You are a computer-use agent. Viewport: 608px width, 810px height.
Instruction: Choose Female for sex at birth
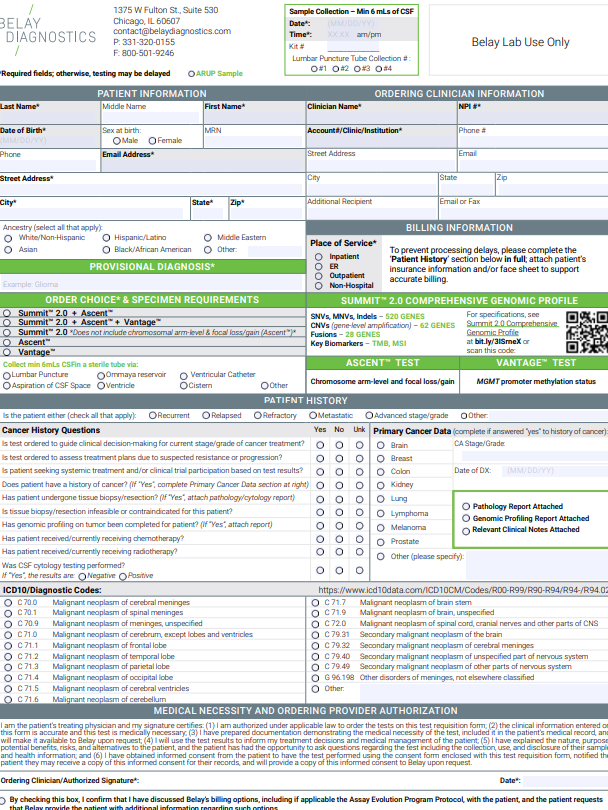pyautogui.click(x=152, y=141)
